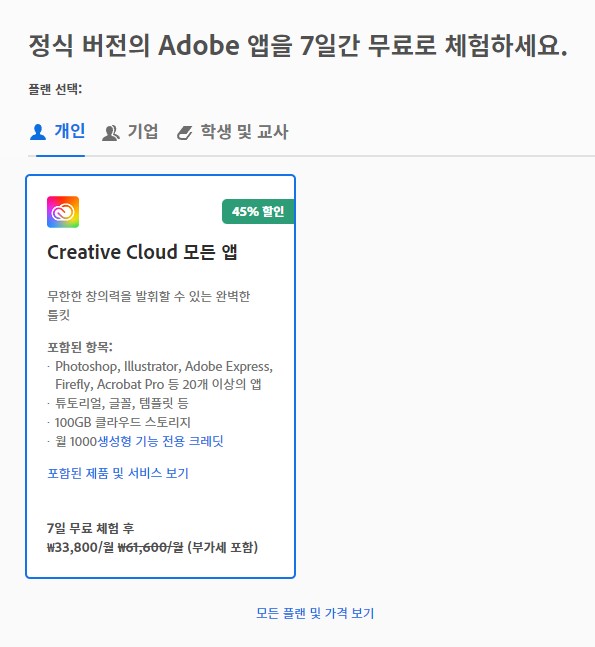Click the (부가세 포함) note
Image resolution: width=595 pixels, height=647 pixels.
pyautogui.click(x=222, y=547)
